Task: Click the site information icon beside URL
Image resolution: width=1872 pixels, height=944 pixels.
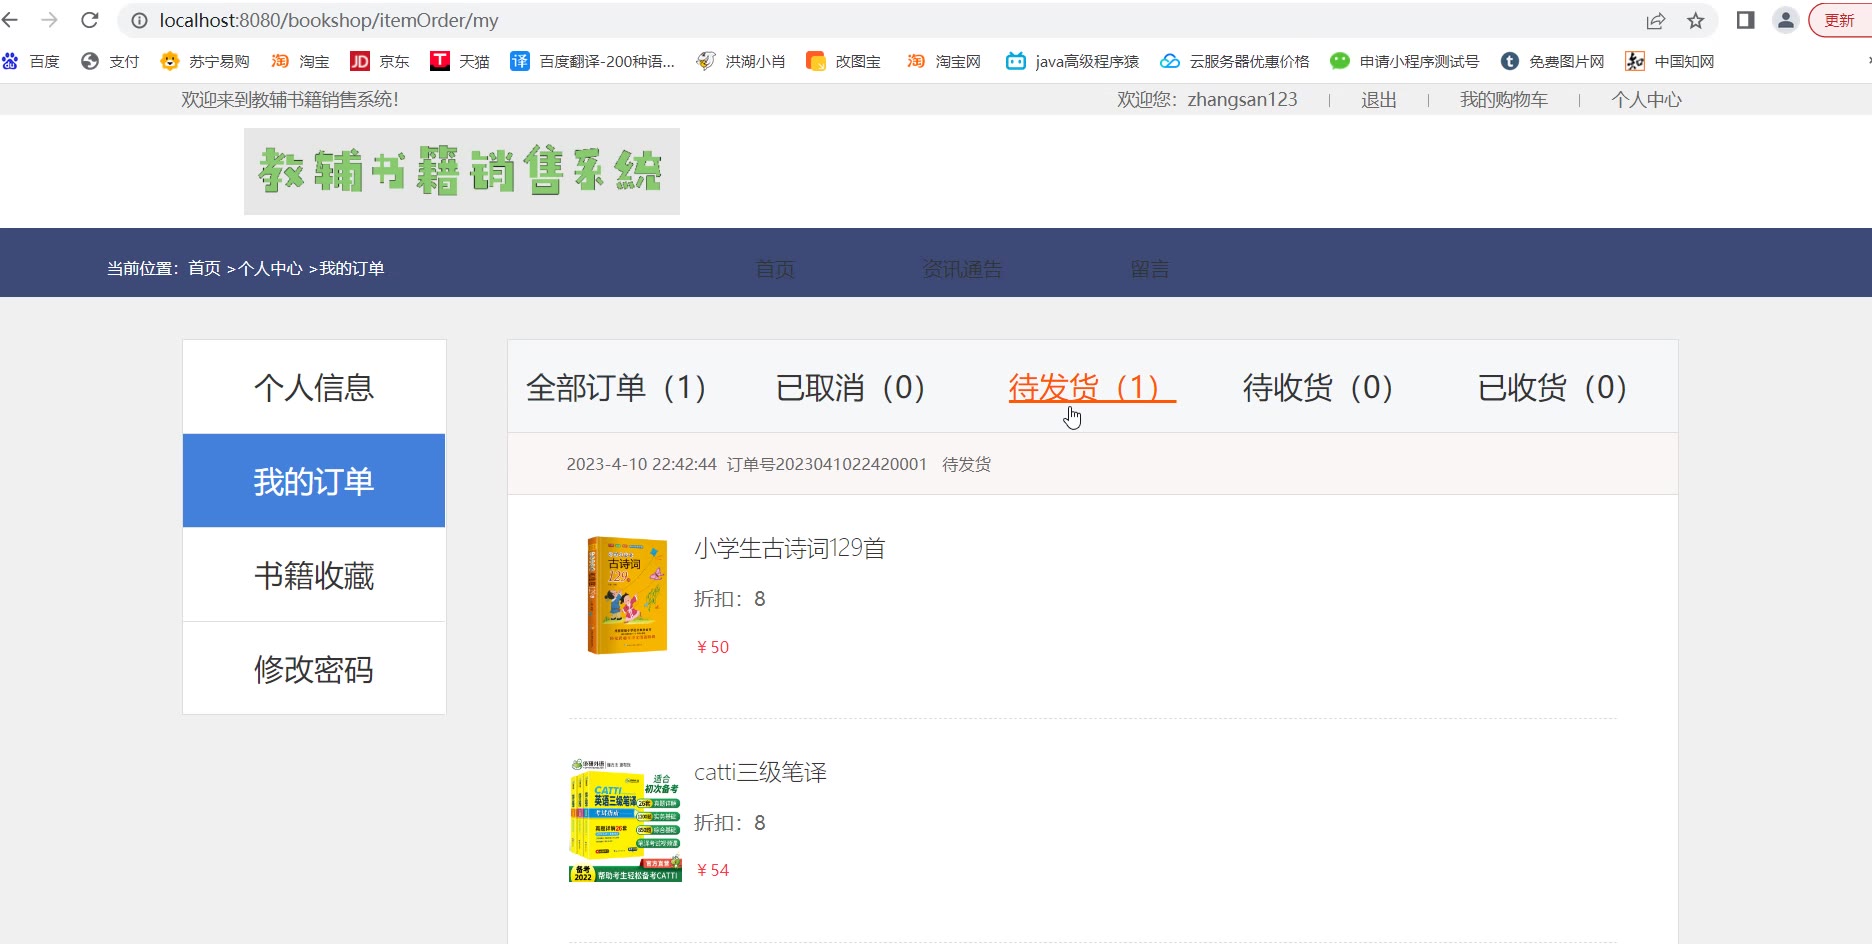Action: (x=139, y=20)
